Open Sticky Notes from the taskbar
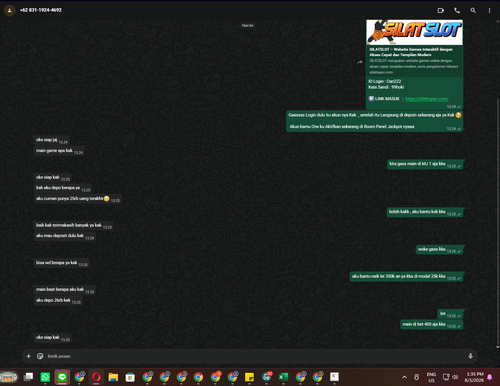This screenshot has width=500, height=386. coord(249,377)
